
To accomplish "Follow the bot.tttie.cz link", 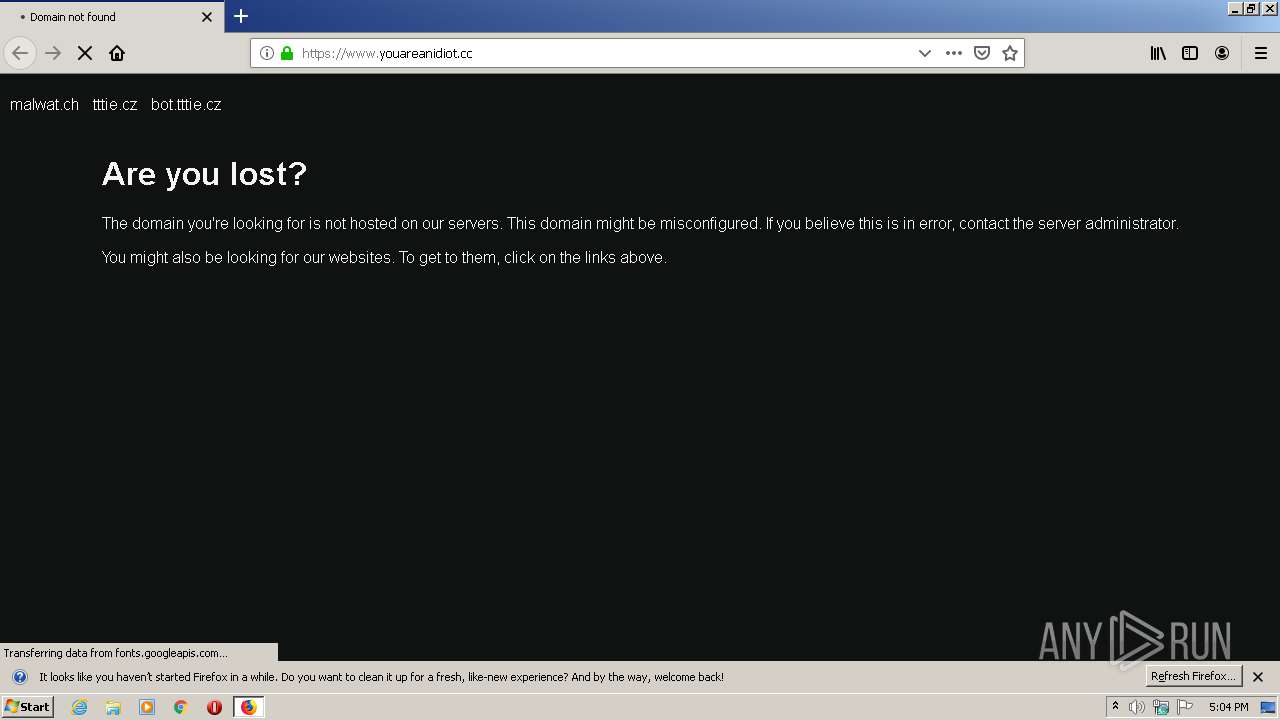I will pyautogui.click(x=186, y=104).
